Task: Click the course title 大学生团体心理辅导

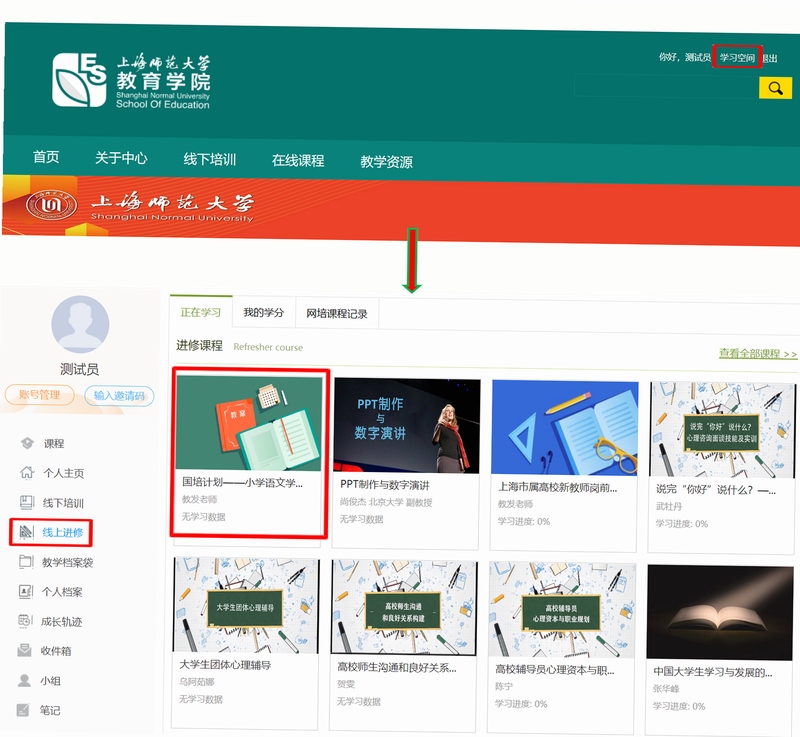Action: click(225, 665)
